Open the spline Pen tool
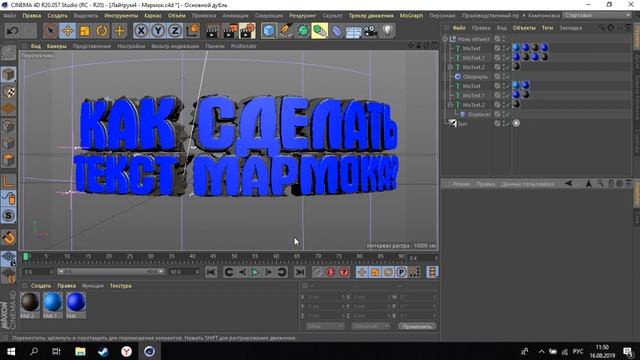 point(286,31)
